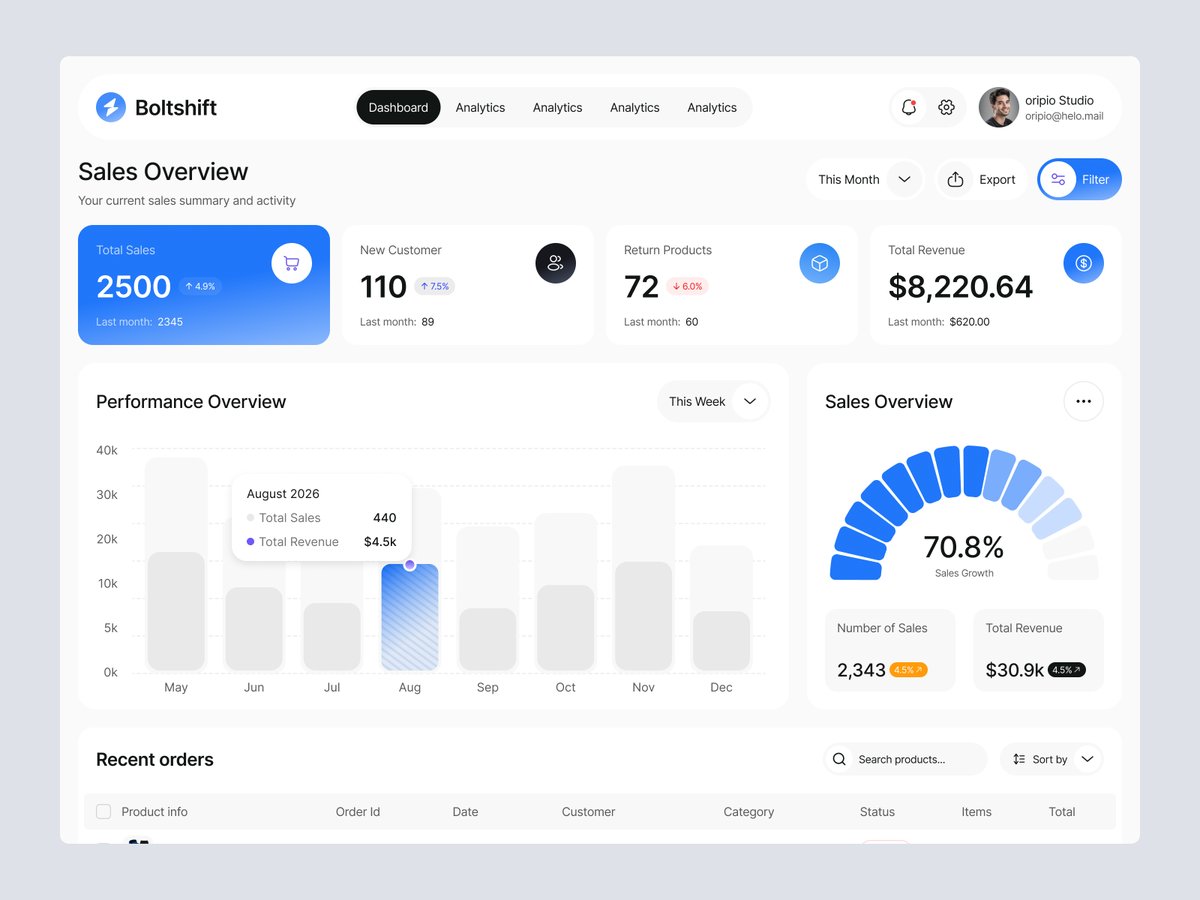The width and height of the screenshot is (1200, 900).
Task: Click the orange 4.5% badge under Number of Sales
Action: pos(908,670)
